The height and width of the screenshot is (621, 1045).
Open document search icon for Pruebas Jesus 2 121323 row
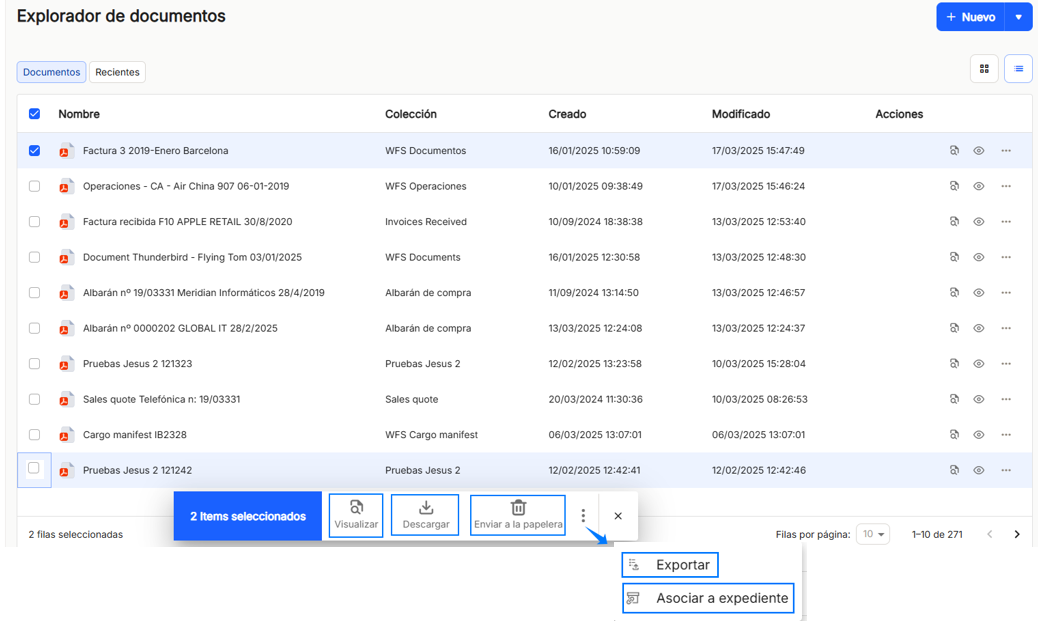[954, 364]
